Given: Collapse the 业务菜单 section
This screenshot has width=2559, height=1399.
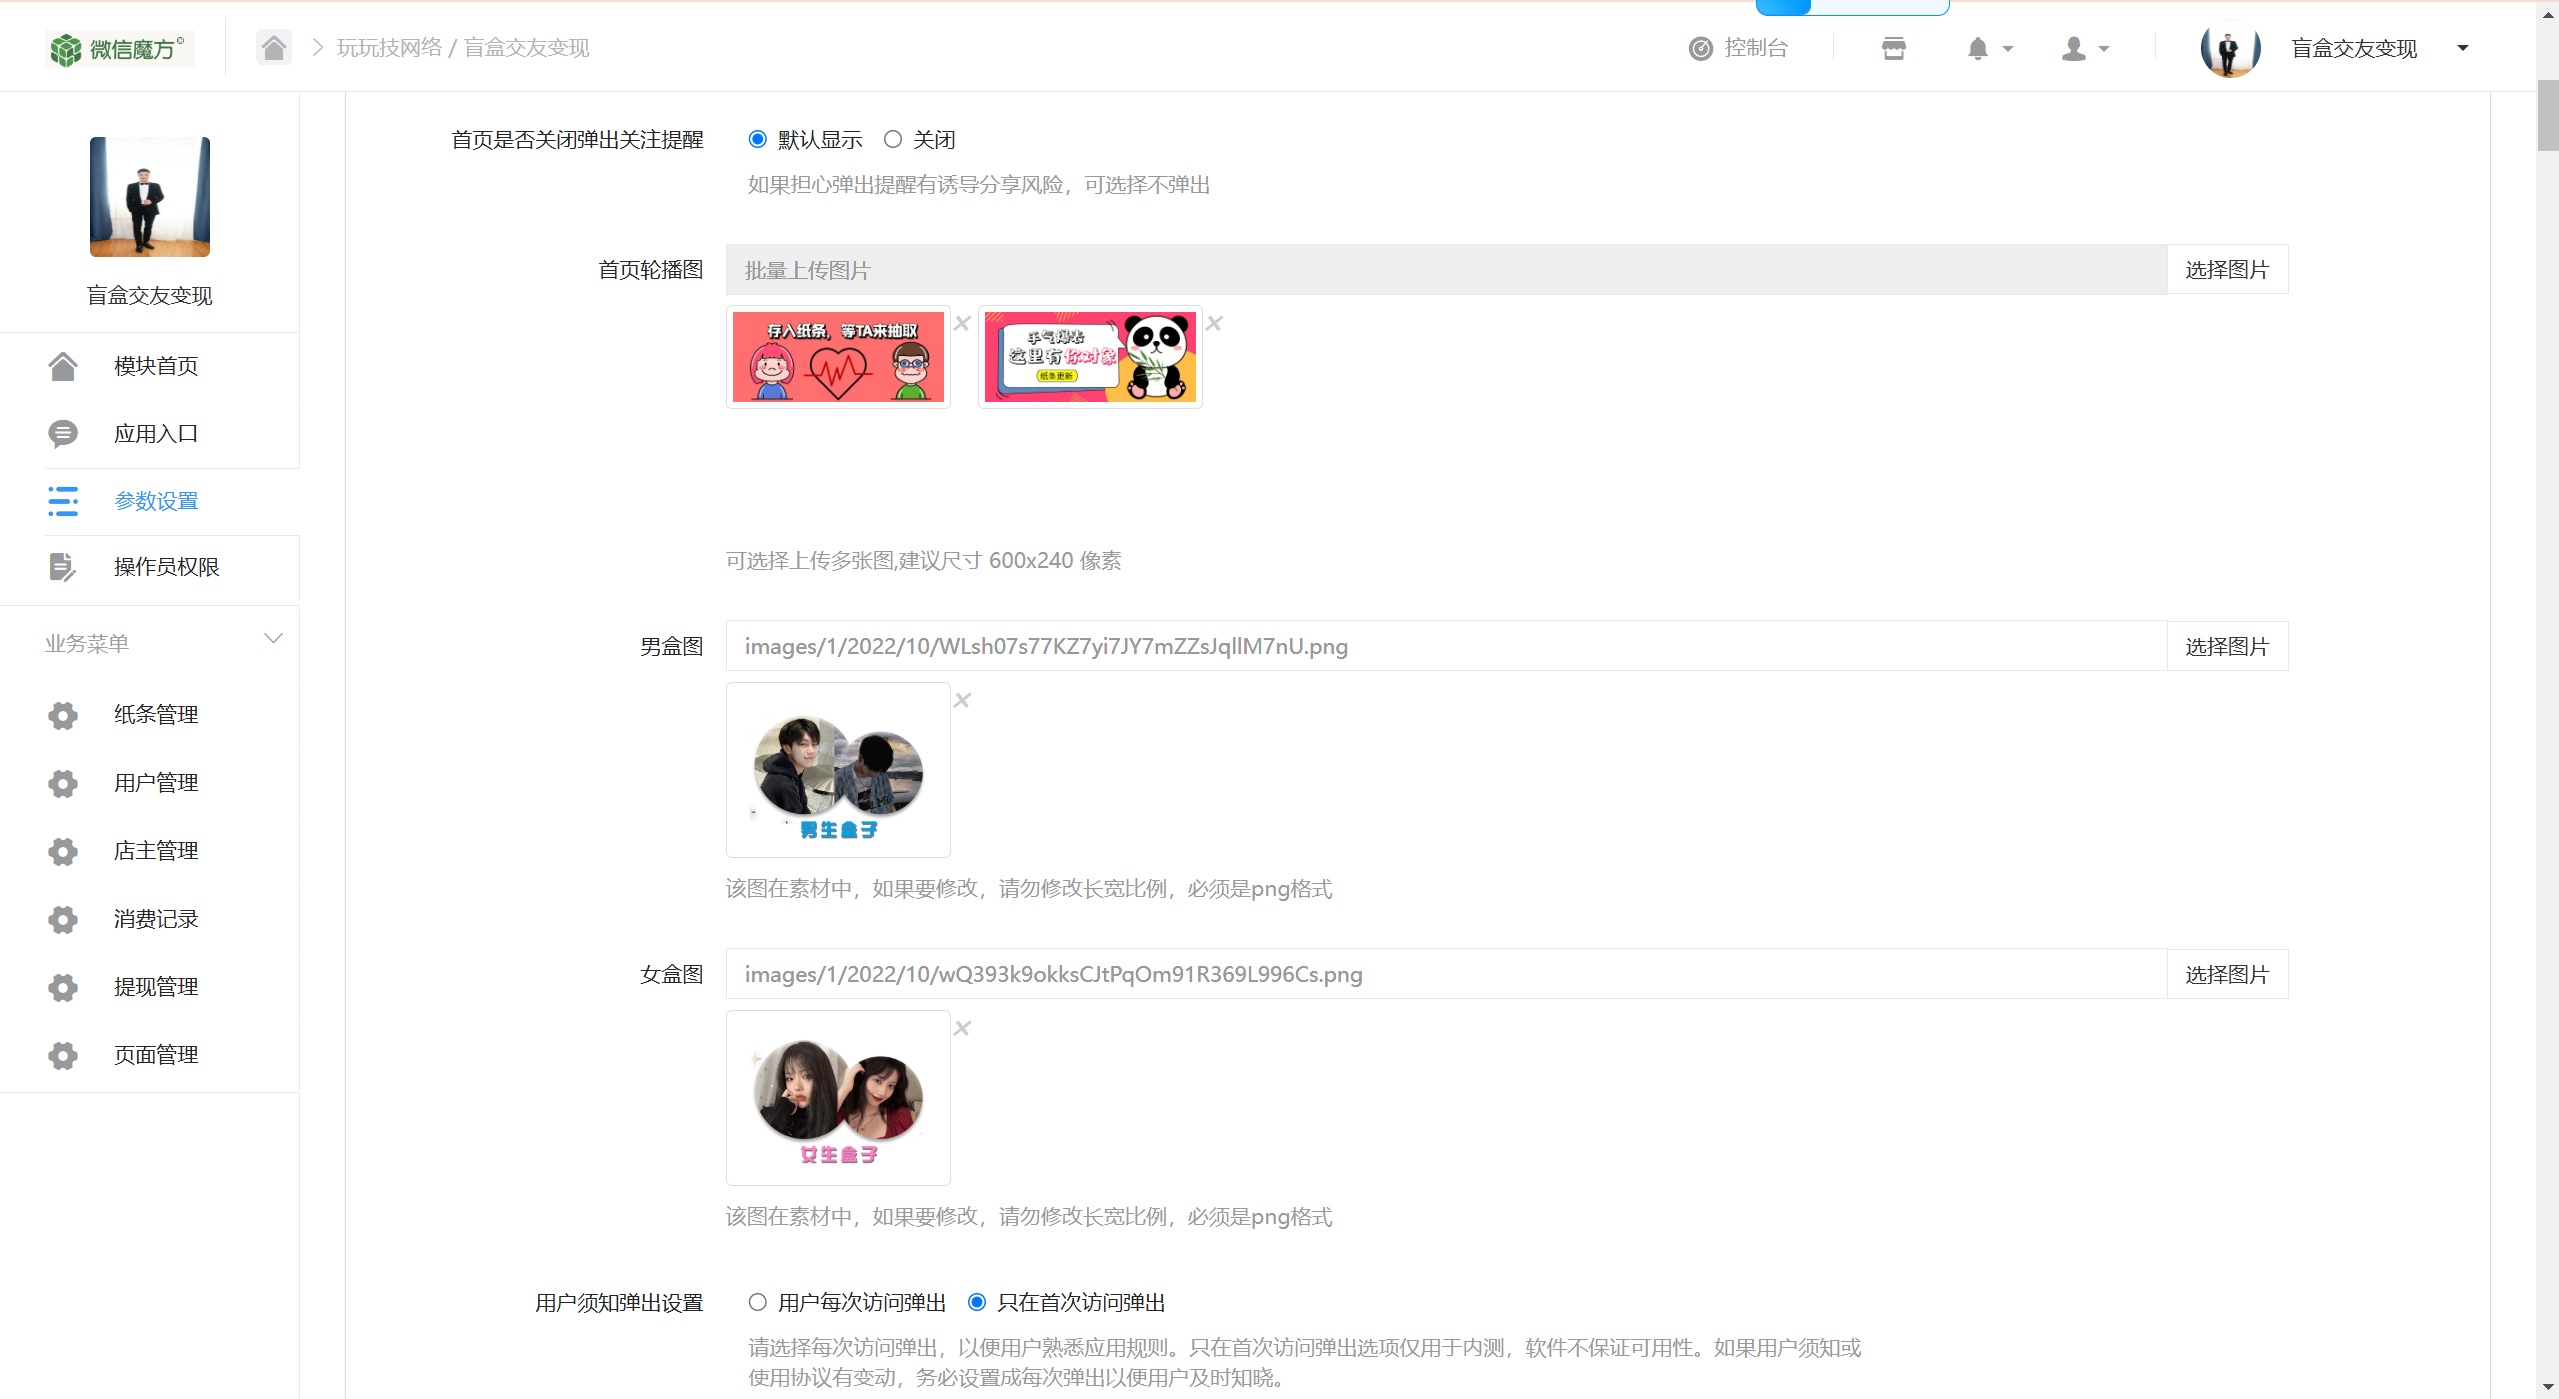Looking at the screenshot, I should (x=273, y=639).
